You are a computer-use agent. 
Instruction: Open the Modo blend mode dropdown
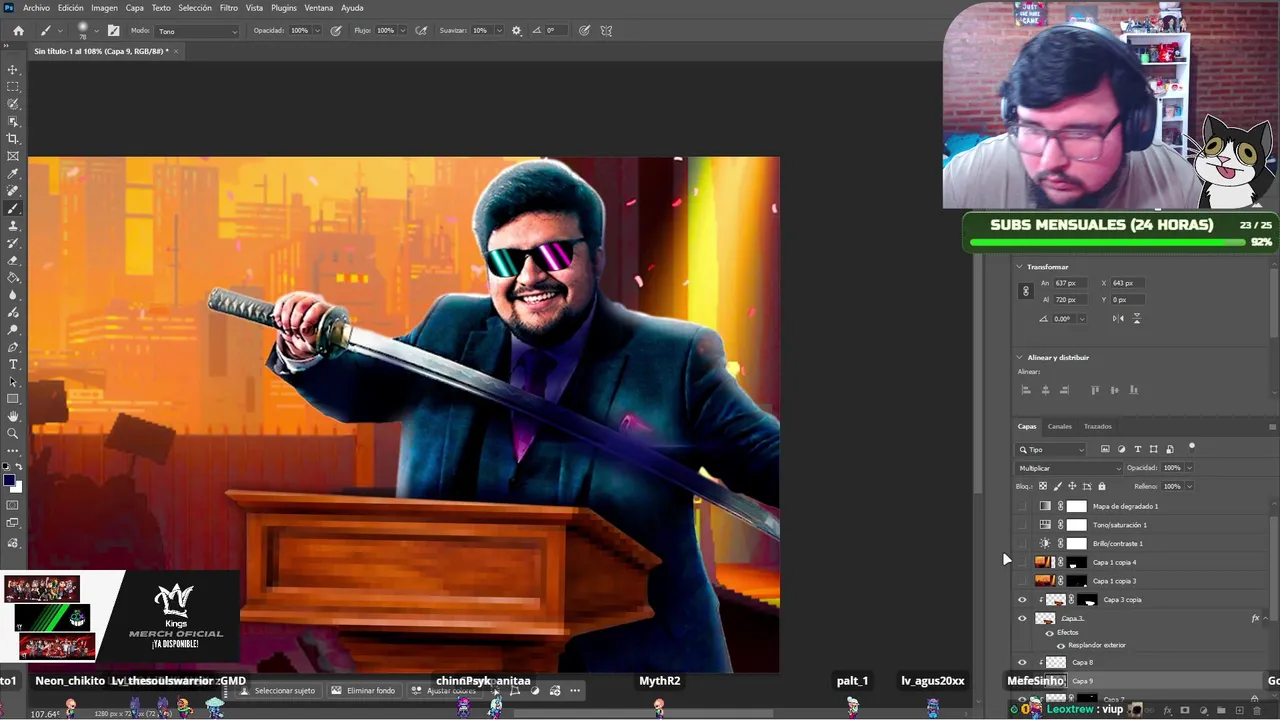pos(198,31)
